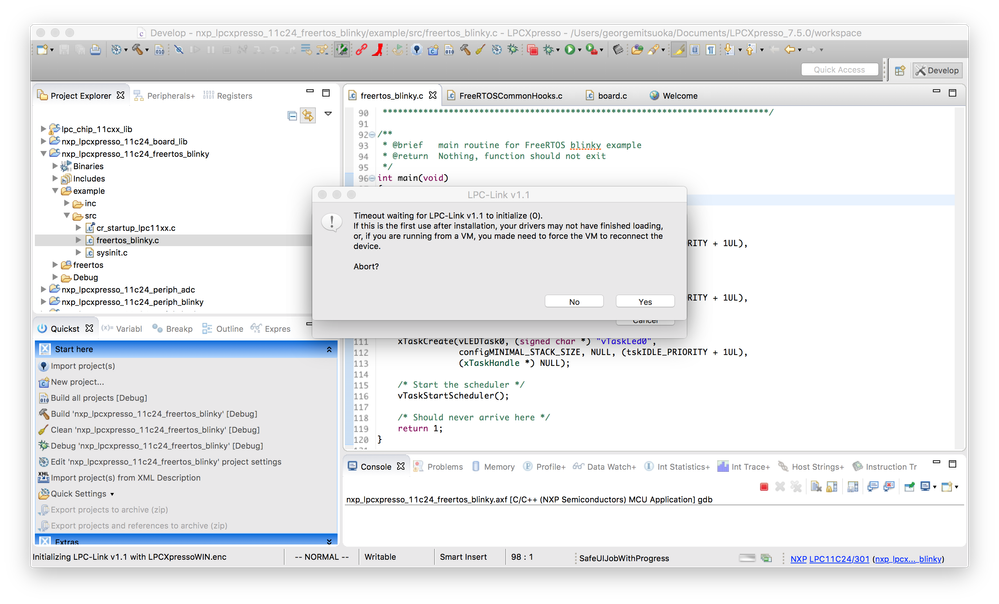Click the Previous Annotation up-arrow icon

point(750,50)
